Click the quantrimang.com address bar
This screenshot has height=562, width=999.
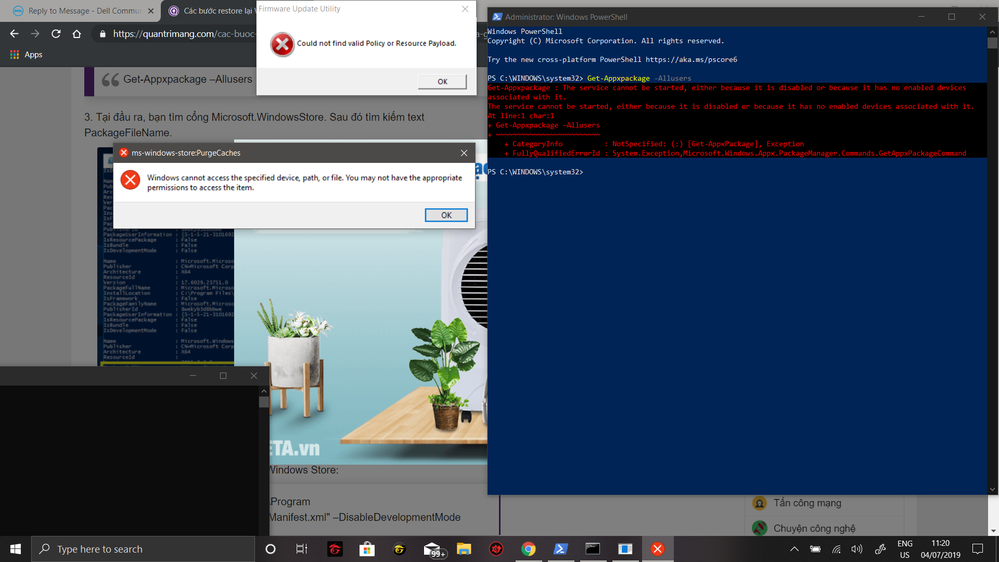pyautogui.click(x=183, y=34)
